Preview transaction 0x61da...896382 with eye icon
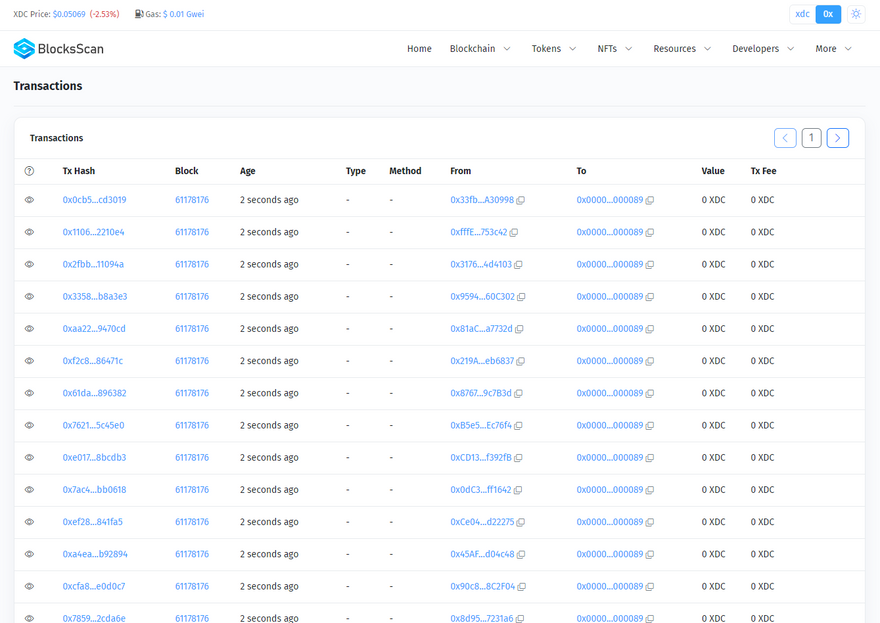Screen dimensions: 880x623 pyautogui.click(x=29, y=393)
